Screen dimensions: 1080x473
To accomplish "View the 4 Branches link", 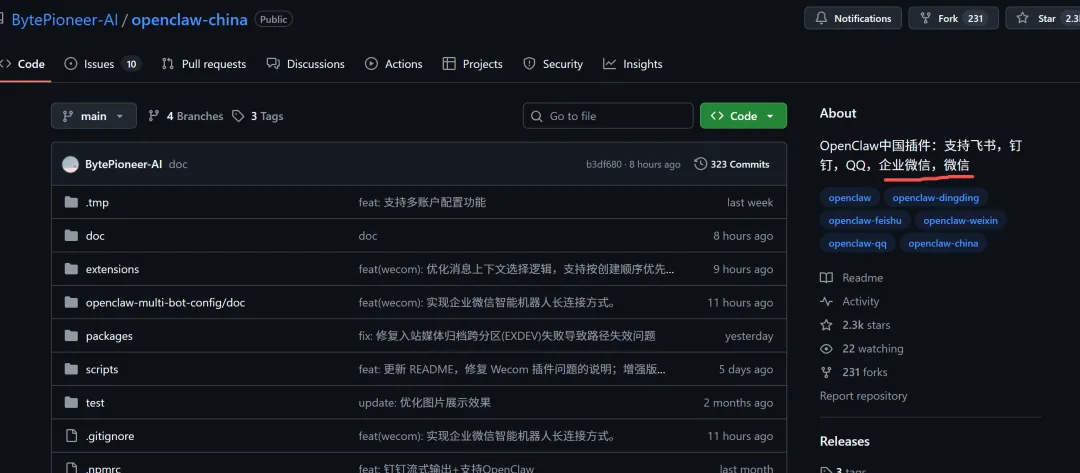I will click(x=186, y=116).
